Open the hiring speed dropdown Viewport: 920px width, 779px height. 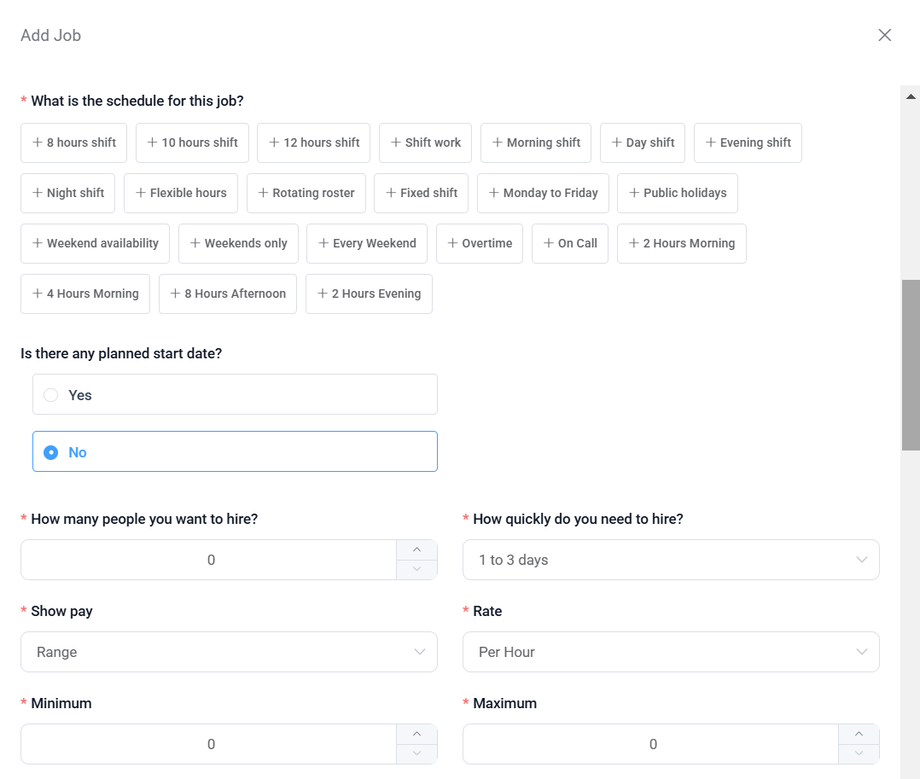(x=670, y=560)
